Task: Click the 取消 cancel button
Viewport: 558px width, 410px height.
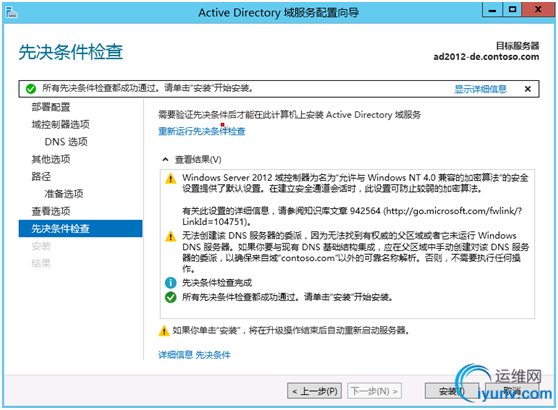Action: pos(512,391)
